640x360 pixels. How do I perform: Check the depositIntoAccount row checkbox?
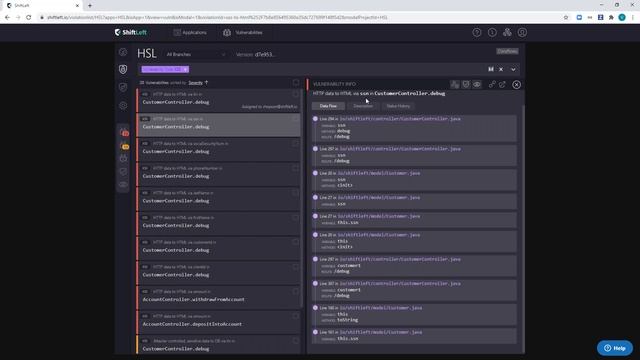click(x=296, y=316)
